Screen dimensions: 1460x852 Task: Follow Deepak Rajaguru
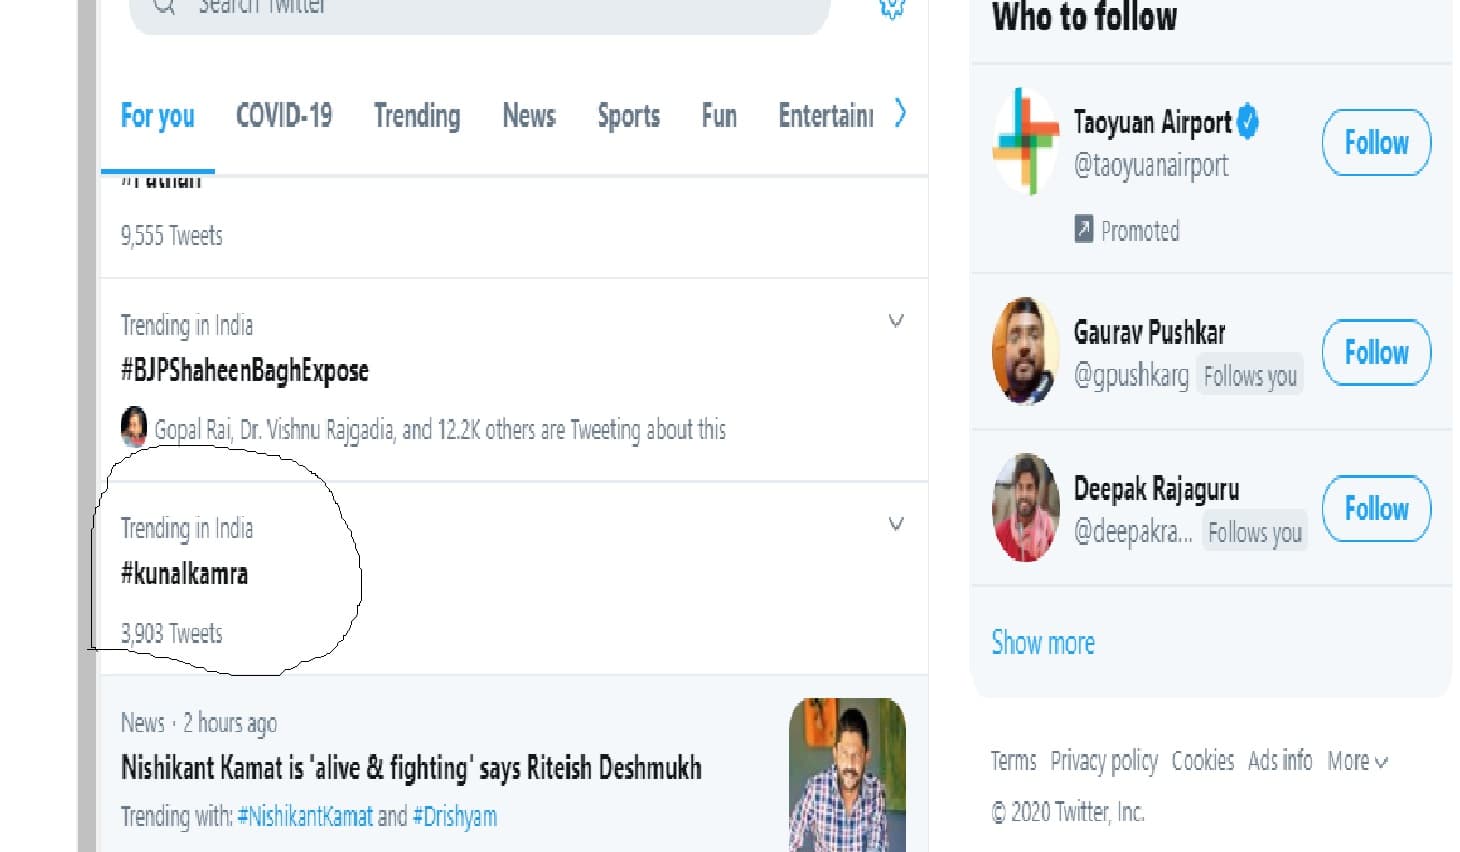[x=1376, y=509]
